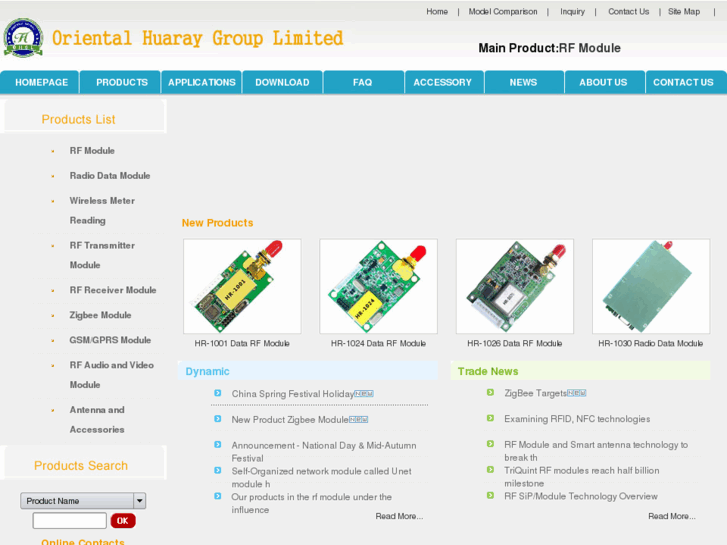727x545 pixels.
Task: Open the HR-1026 Data RF Module thumbnail
Action: pos(515,286)
